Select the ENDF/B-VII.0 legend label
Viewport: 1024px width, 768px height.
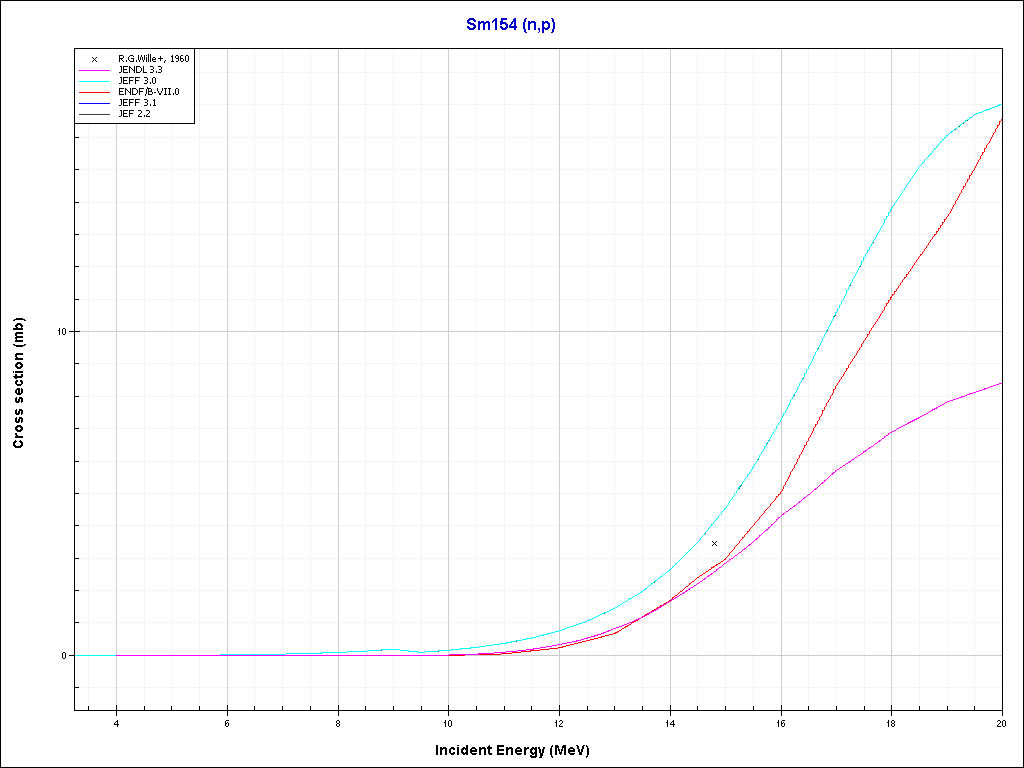pos(148,92)
